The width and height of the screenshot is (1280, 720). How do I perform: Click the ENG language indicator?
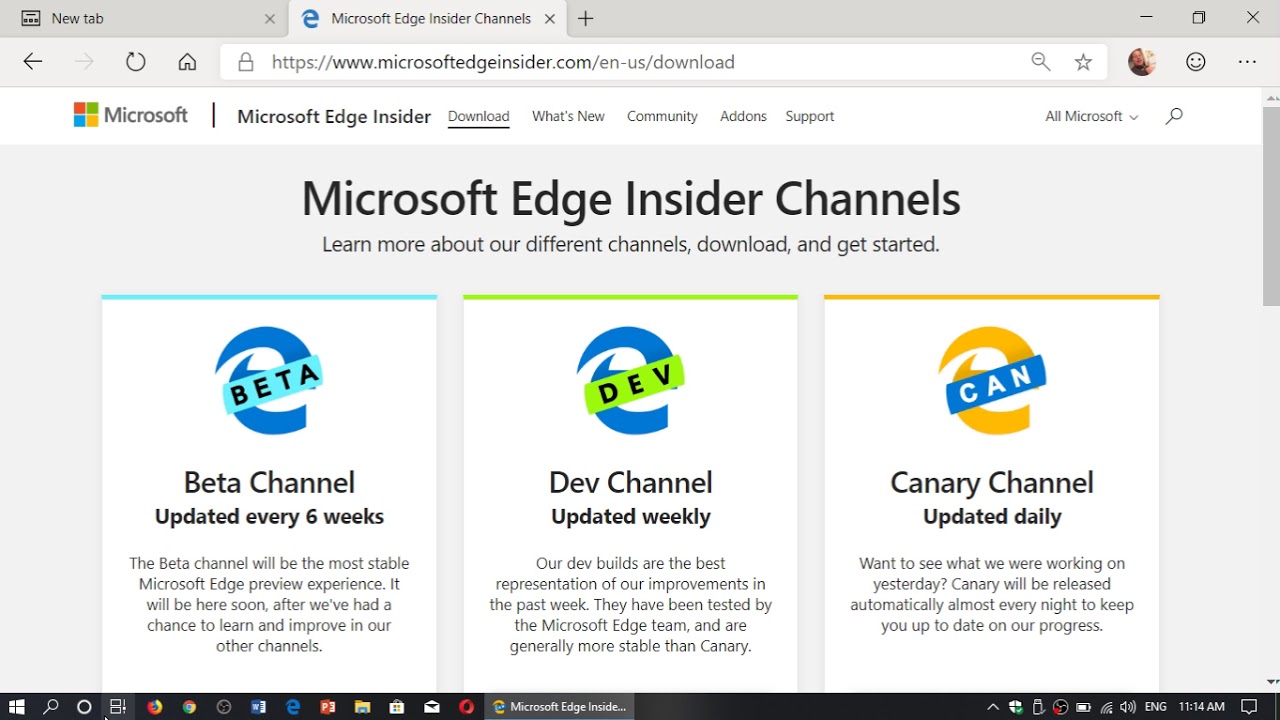click(1155, 706)
